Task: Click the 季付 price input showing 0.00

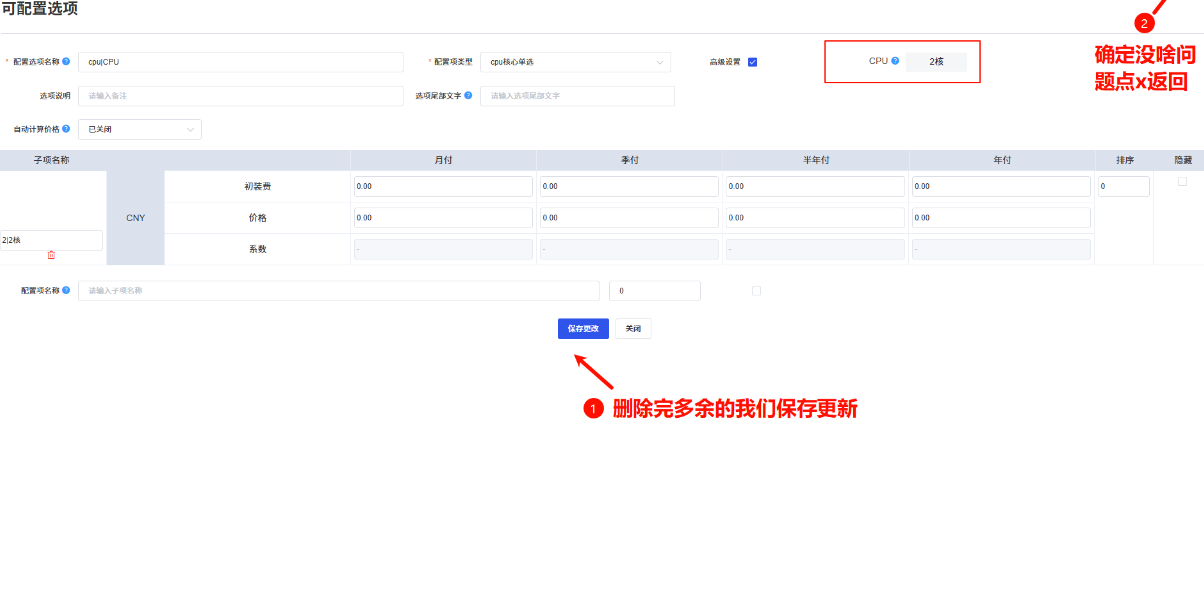Action: point(628,217)
